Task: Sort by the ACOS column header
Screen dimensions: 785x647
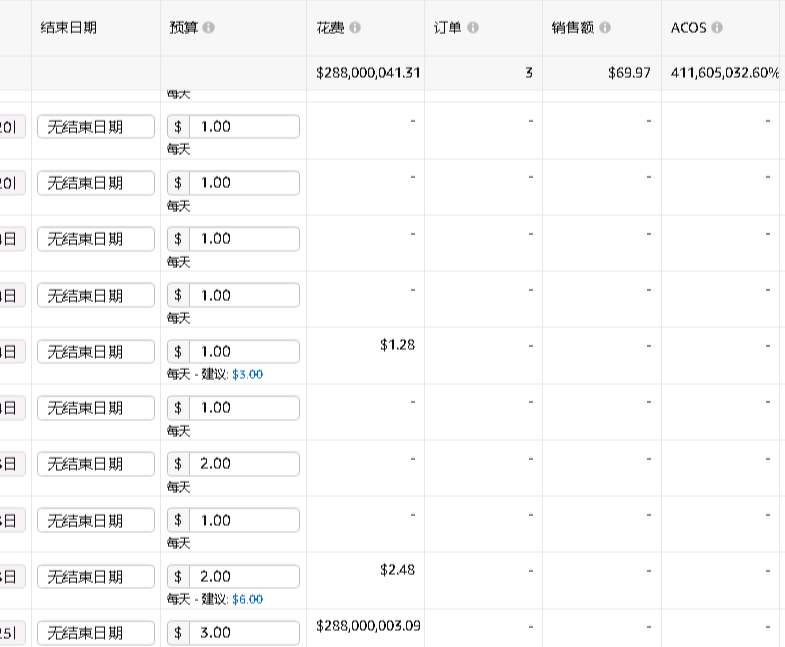Action: [x=688, y=28]
